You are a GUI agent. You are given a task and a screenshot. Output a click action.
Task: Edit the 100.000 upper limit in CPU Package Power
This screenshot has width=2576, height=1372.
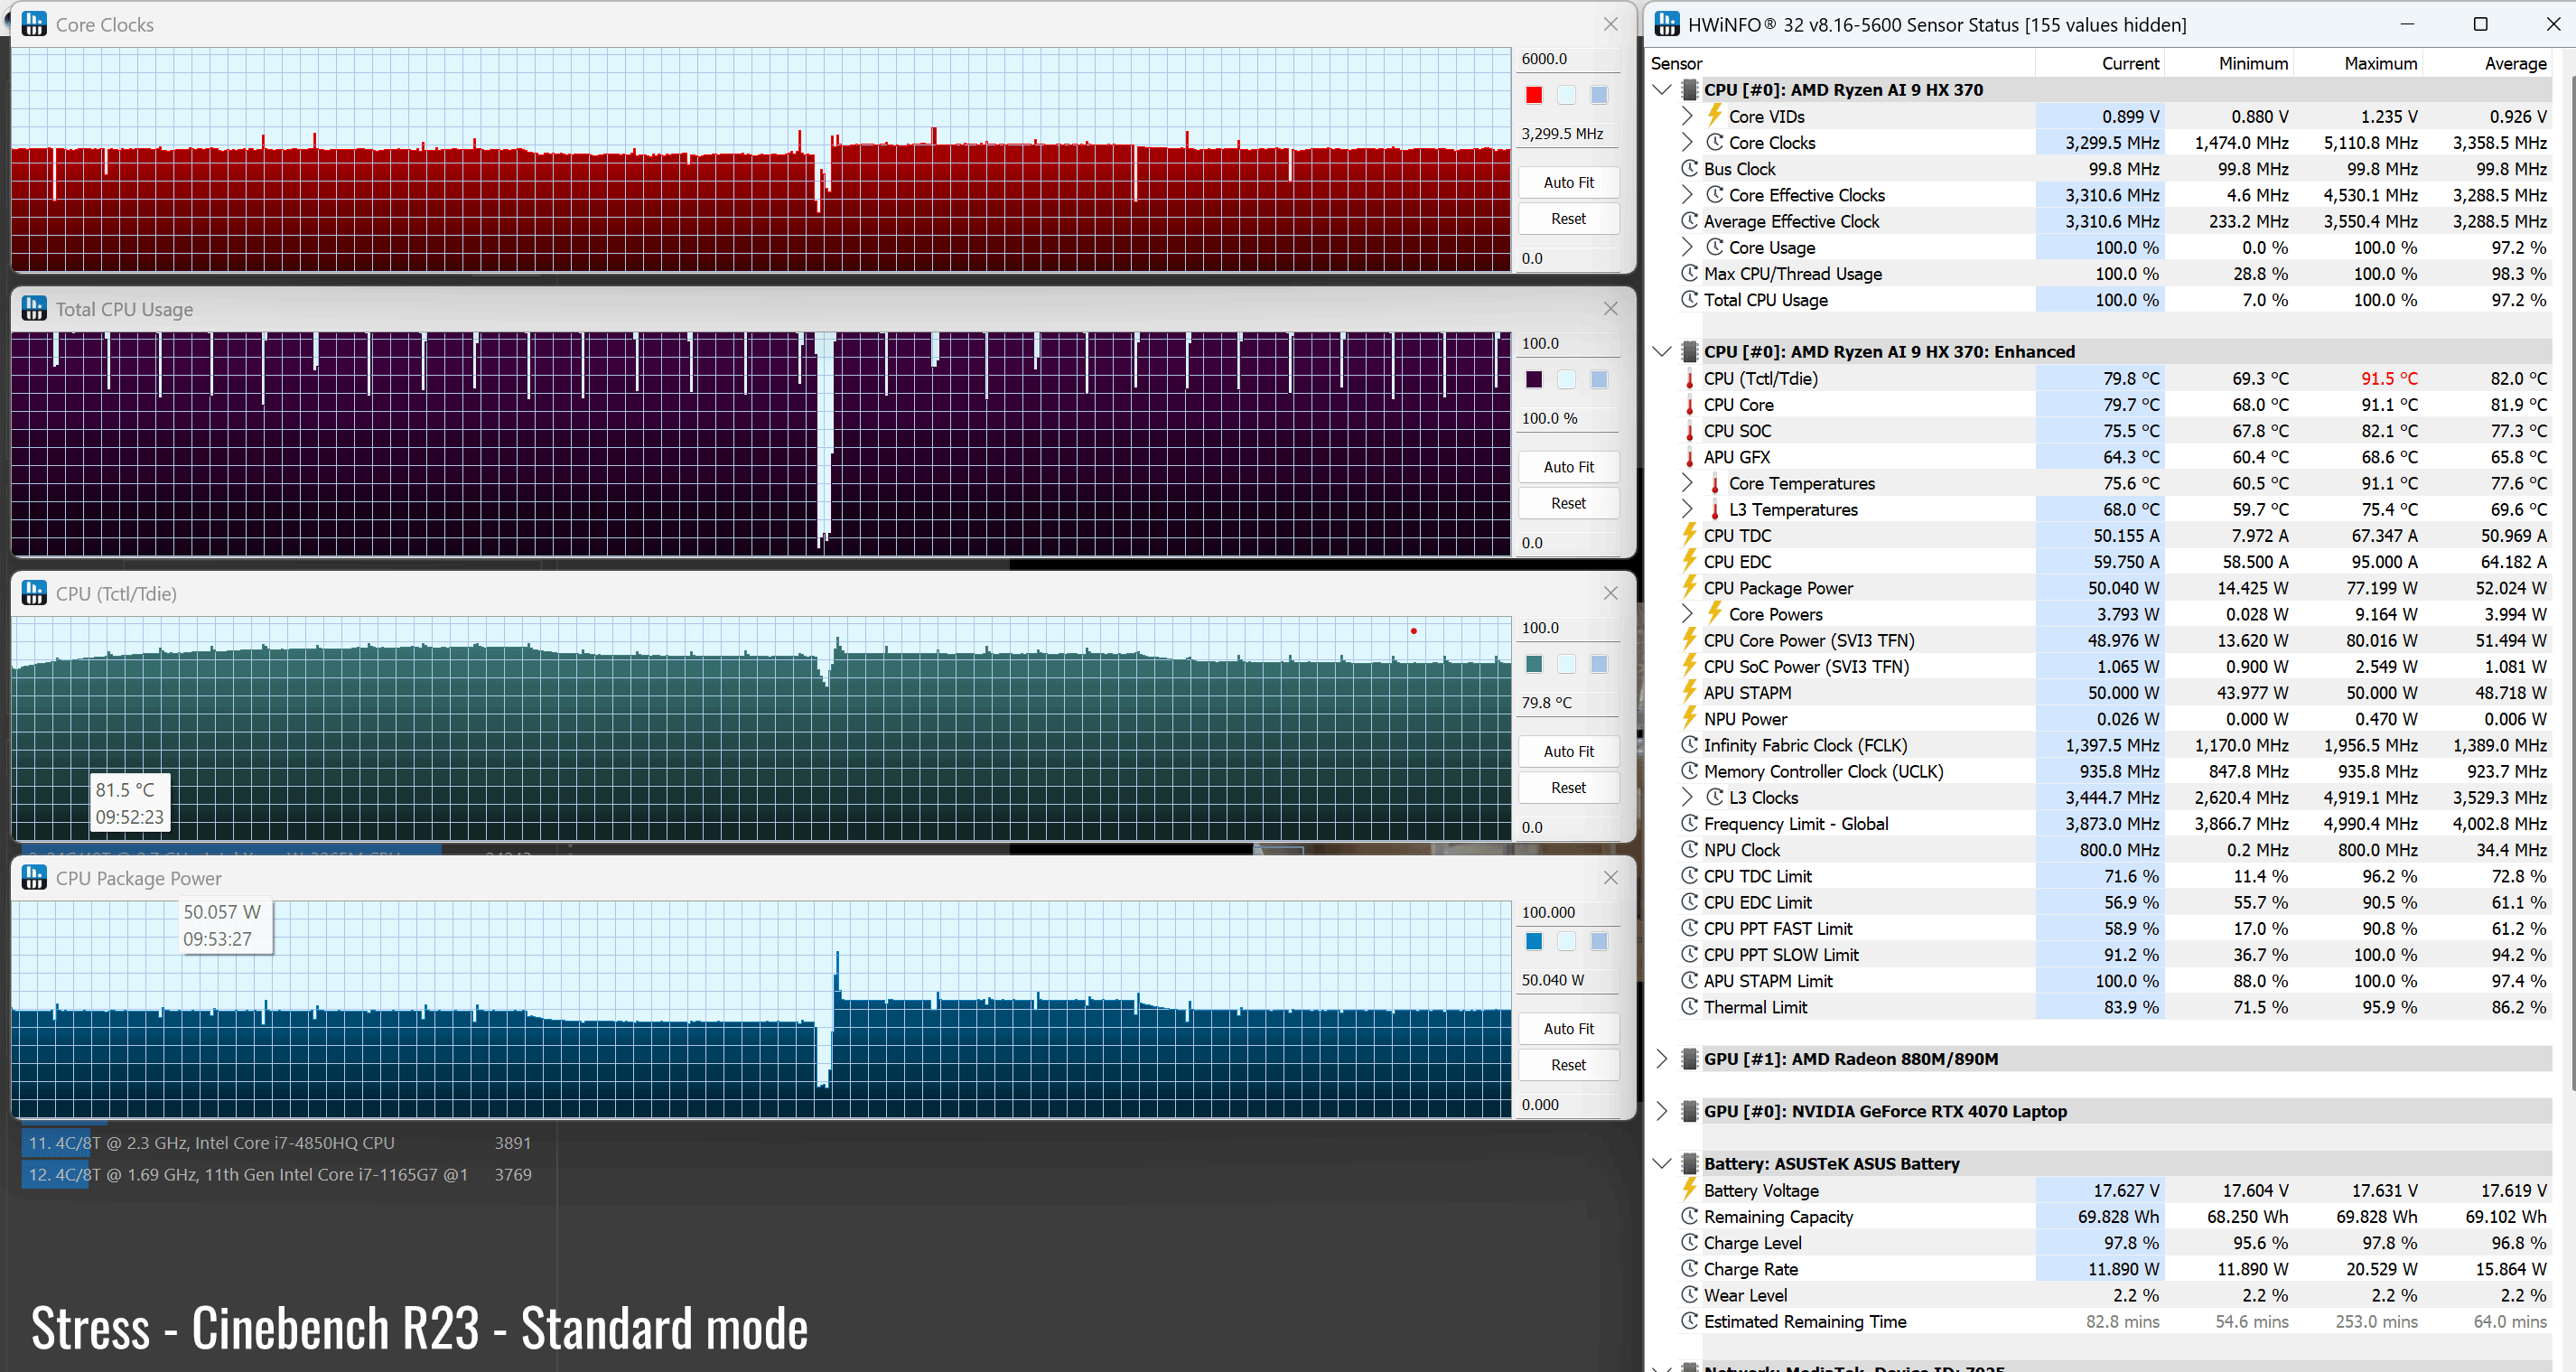point(1568,912)
